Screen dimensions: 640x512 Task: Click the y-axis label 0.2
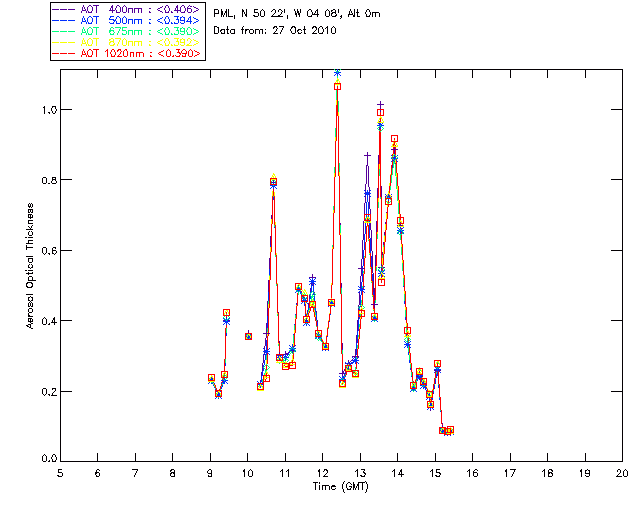[x=49, y=391]
